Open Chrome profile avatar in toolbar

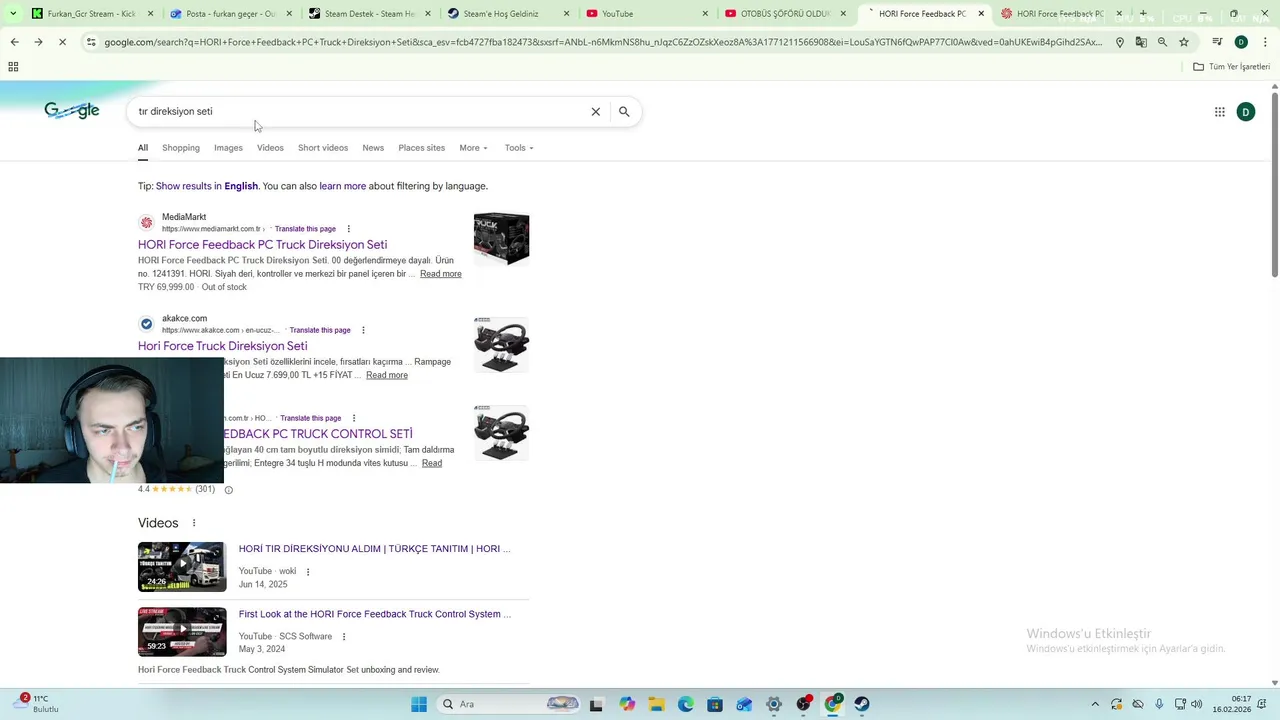[1241, 42]
